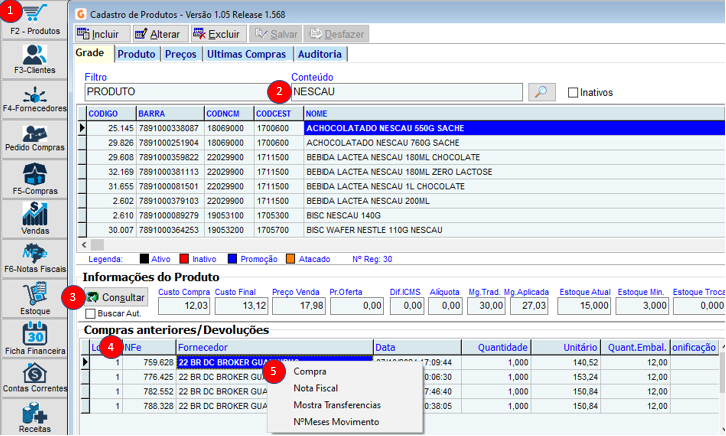Click the Estoque Min. field 3,000
The width and height of the screenshot is (726, 436).
coord(642,306)
